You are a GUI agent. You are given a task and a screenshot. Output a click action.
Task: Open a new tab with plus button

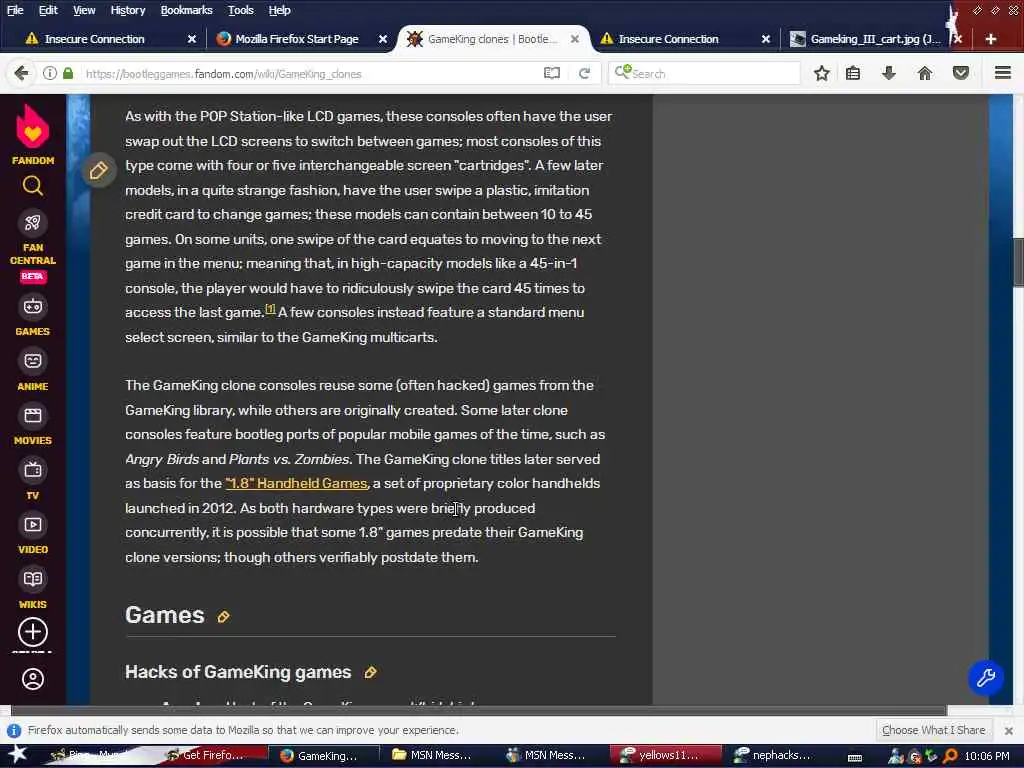pos(991,39)
